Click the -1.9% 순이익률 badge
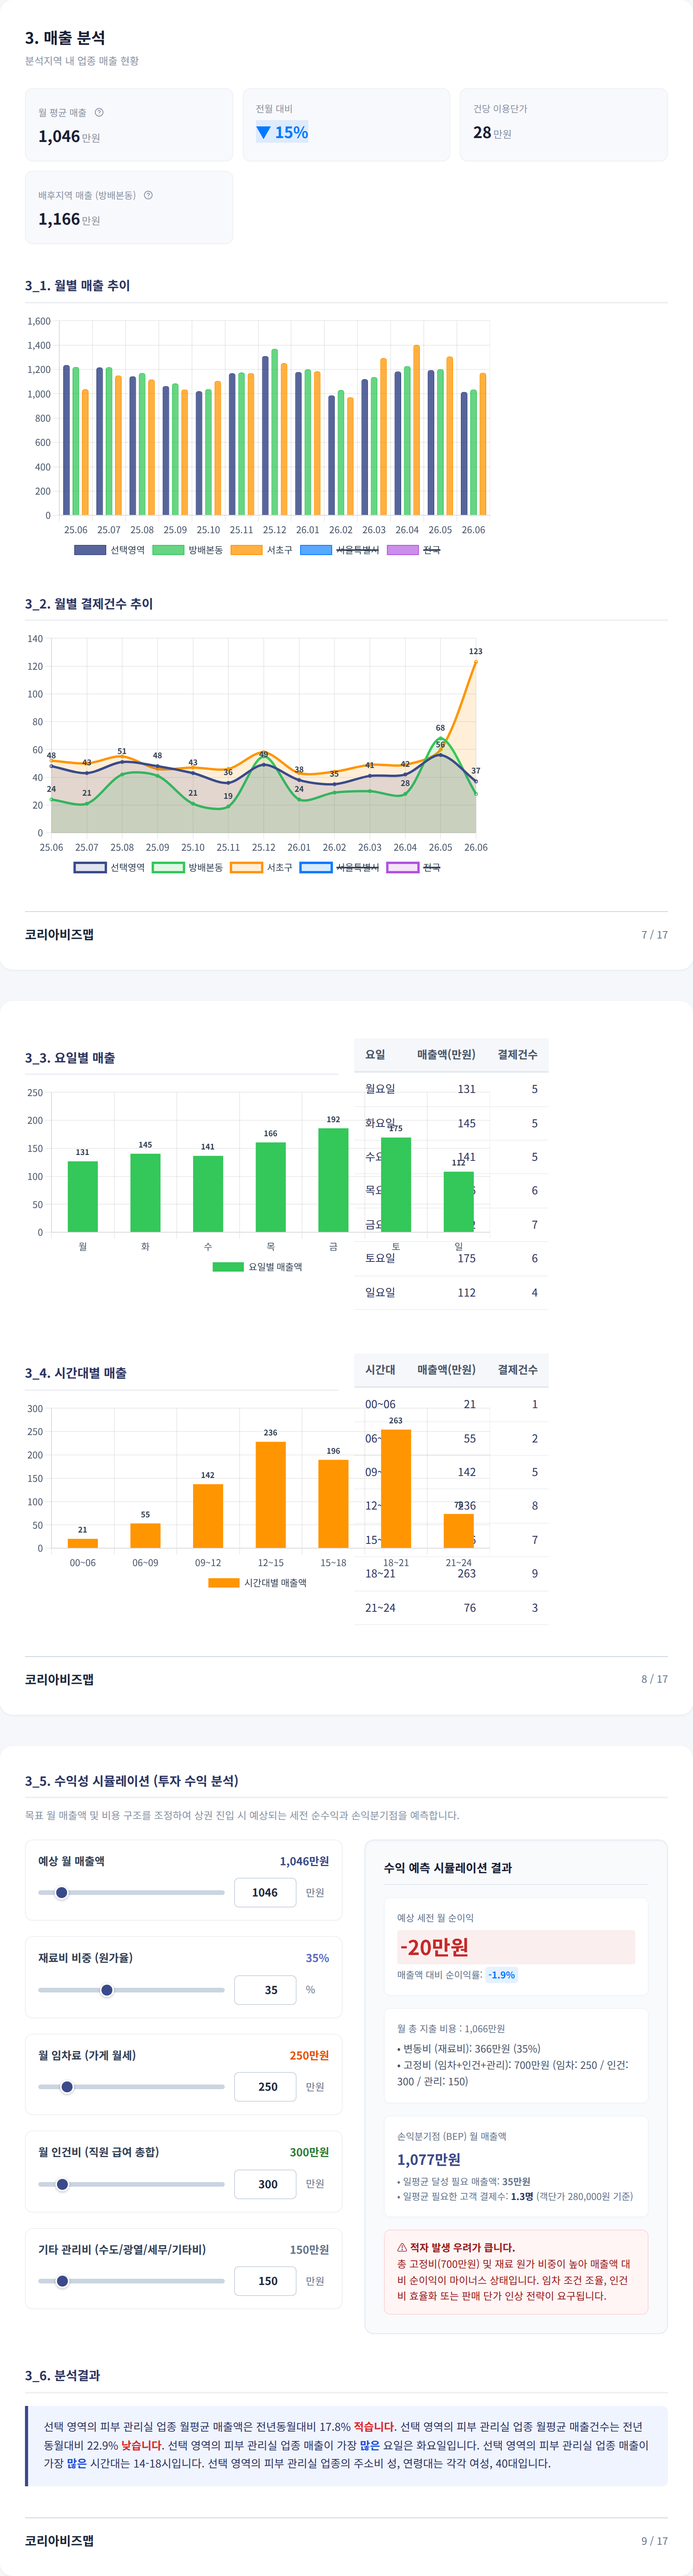 [502, 1975]
